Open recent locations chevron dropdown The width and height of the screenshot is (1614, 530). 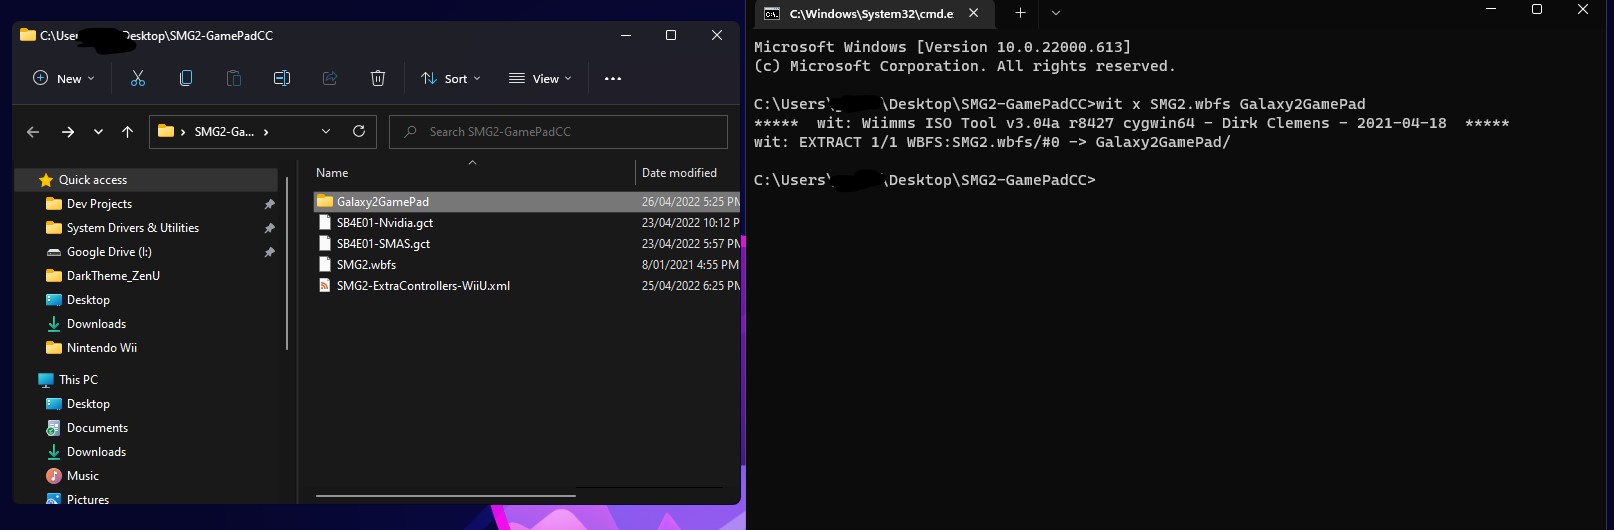click(x=98, y=132)
